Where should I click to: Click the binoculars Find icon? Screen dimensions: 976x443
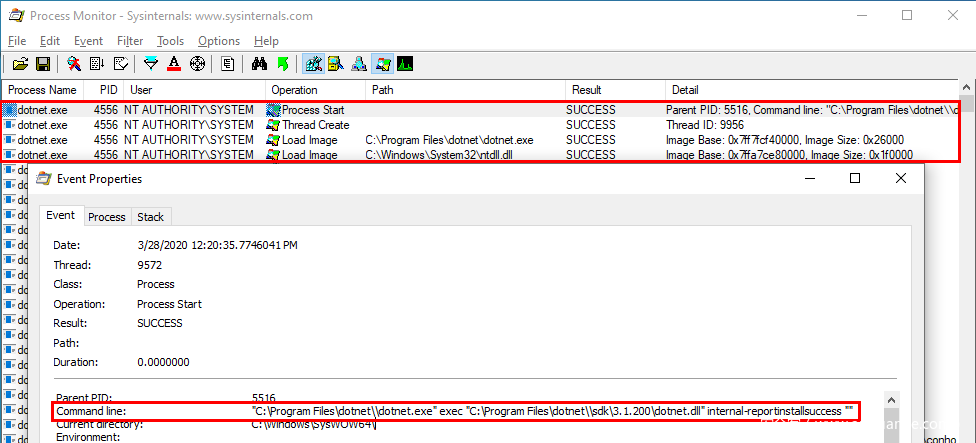[259, 64]
